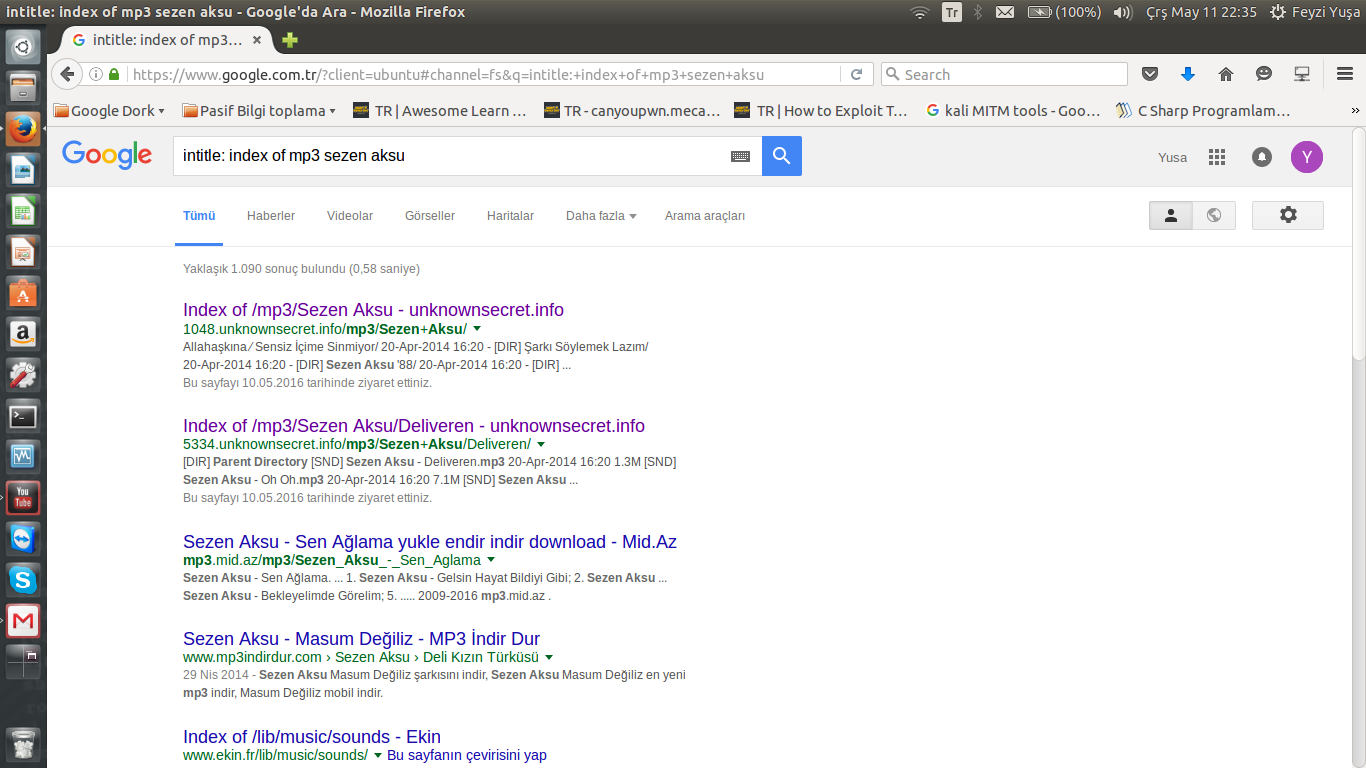
Task: Open the Firefox hamburger menu
Action: point(1345,74)
